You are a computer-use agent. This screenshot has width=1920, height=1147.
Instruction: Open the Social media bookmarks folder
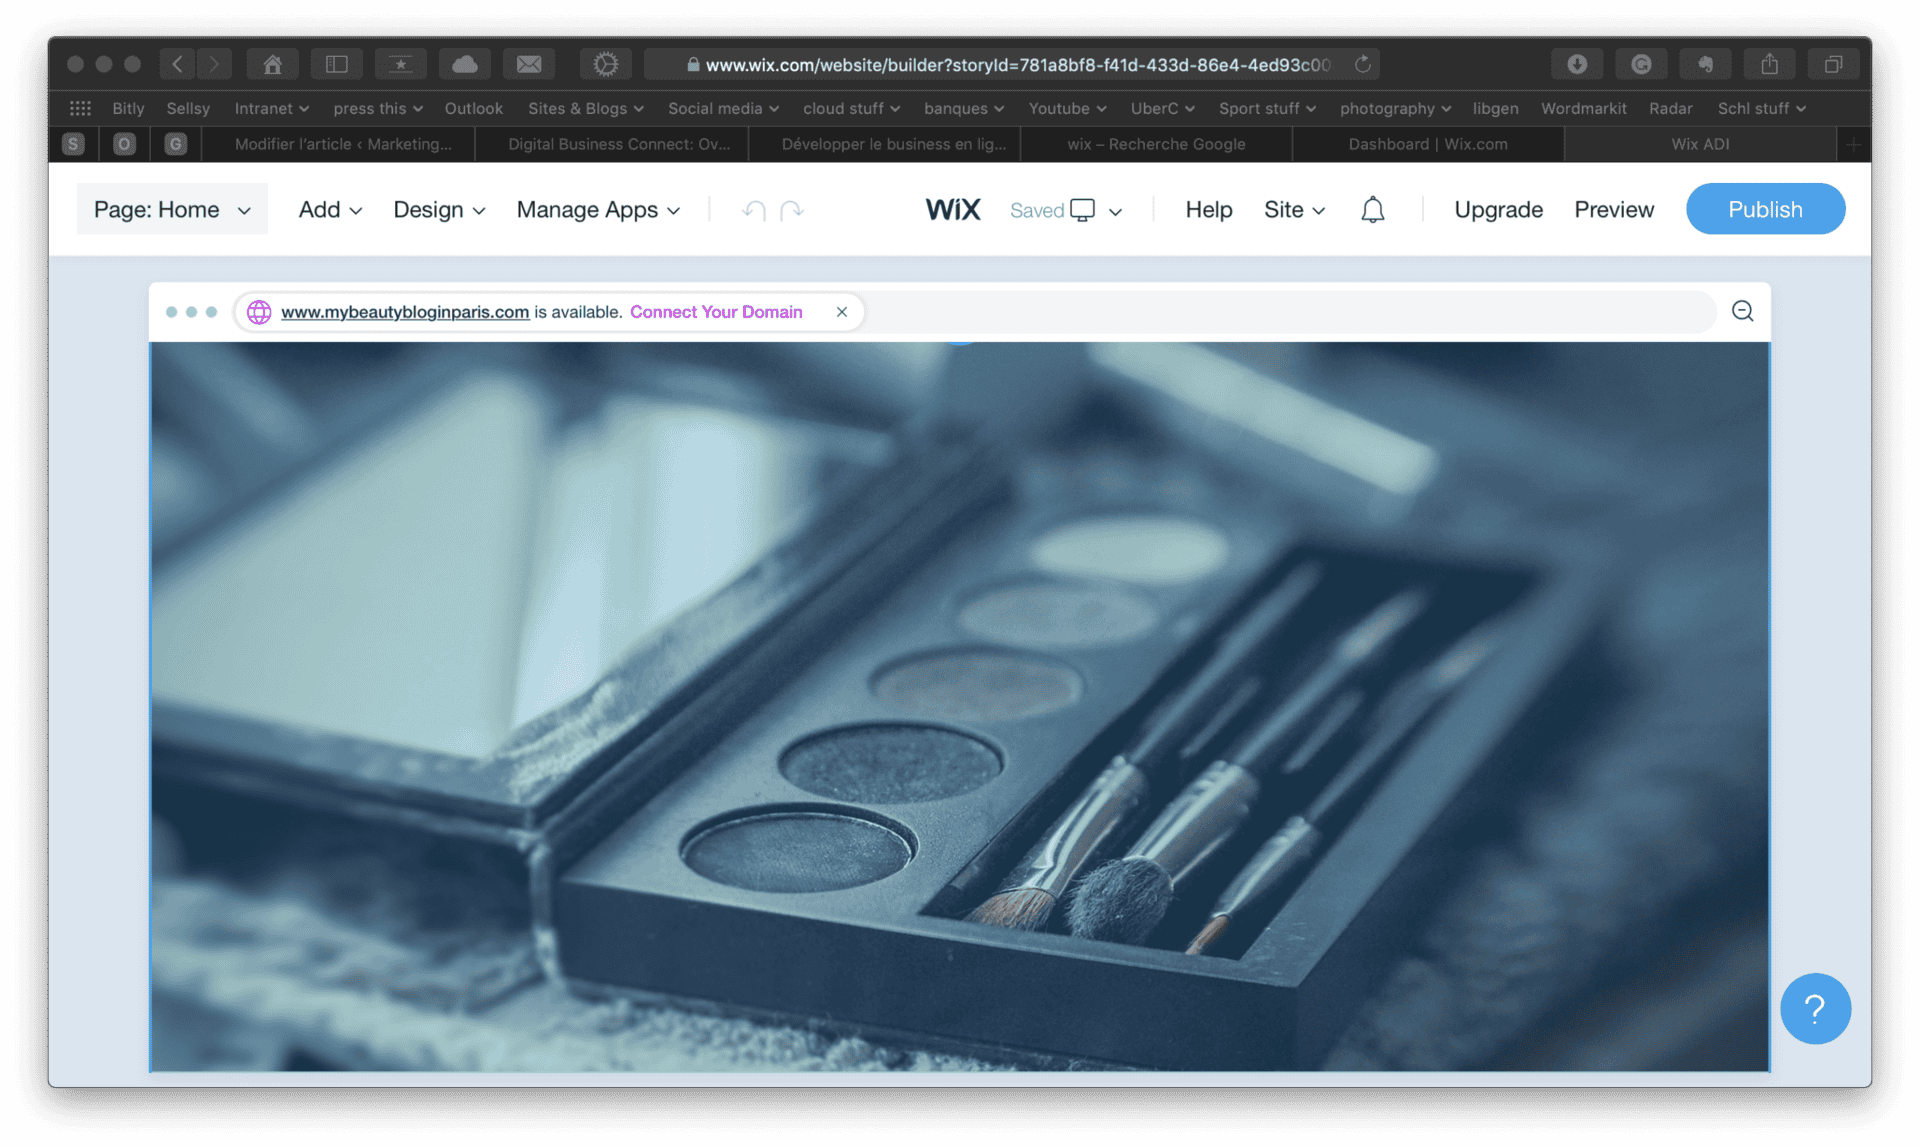point(723,108)
